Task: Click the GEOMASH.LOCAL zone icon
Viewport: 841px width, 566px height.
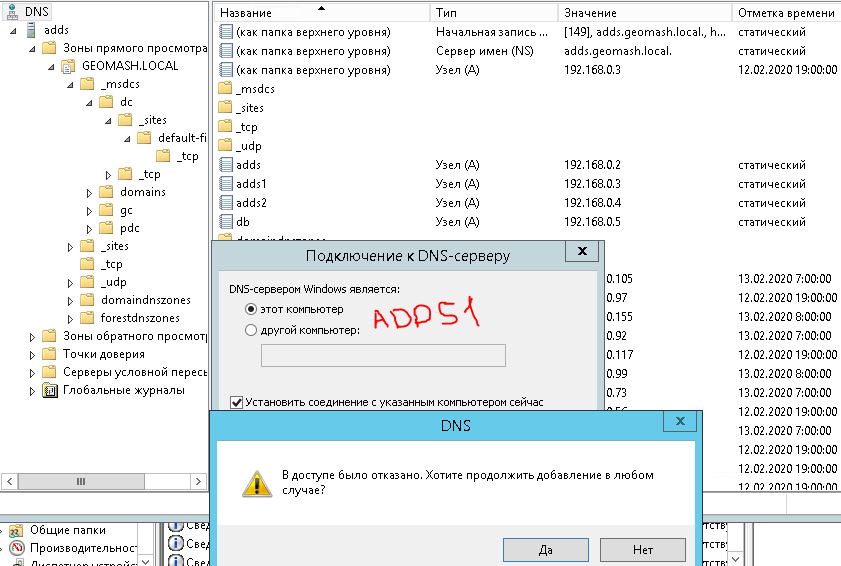Action: click(x=68, y=66)
